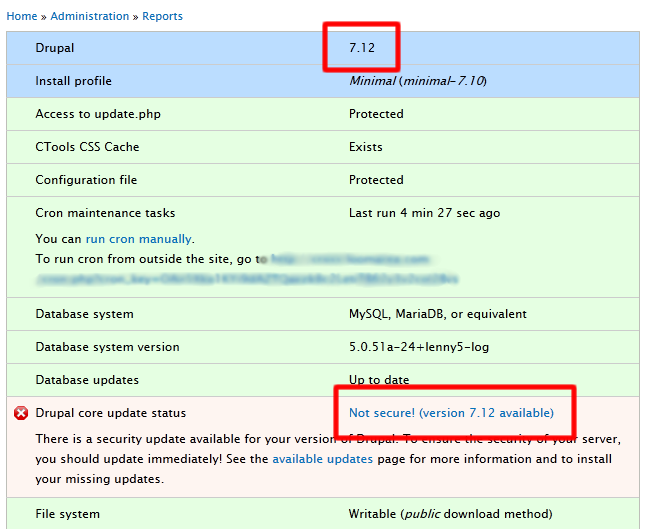The width and height of the screenshot is (654, 529).
Task: Select Access to update.php label
Action: (98, 114)
